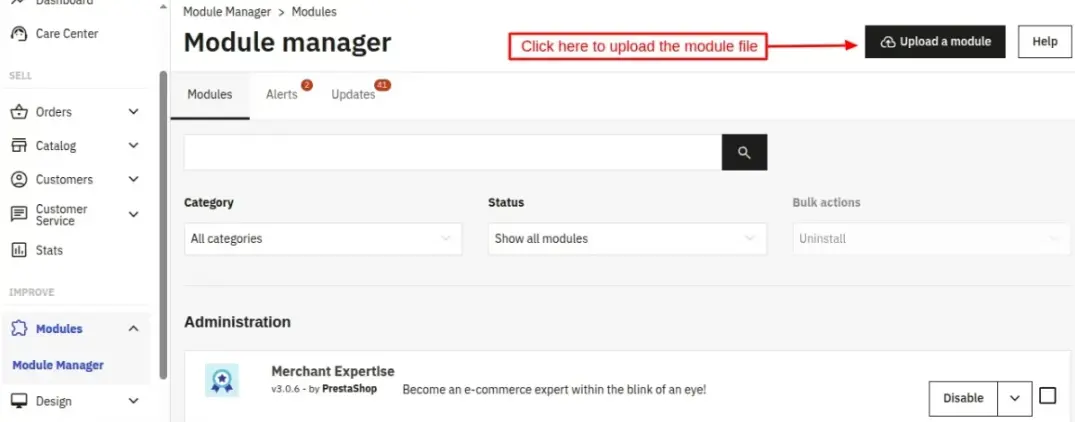Open the All categories dropdown
This screenshot has width=1075, height=422.
tap(323, 239)
